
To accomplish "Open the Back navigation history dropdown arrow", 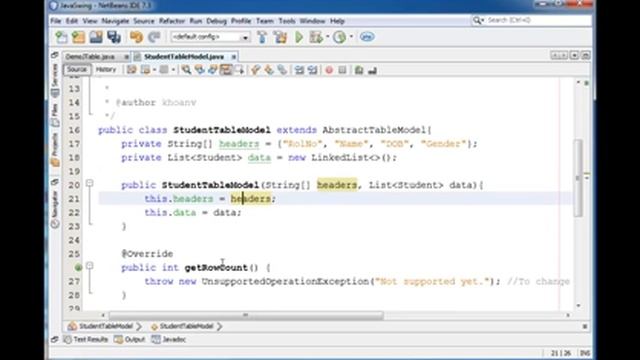I will [154, 70].
